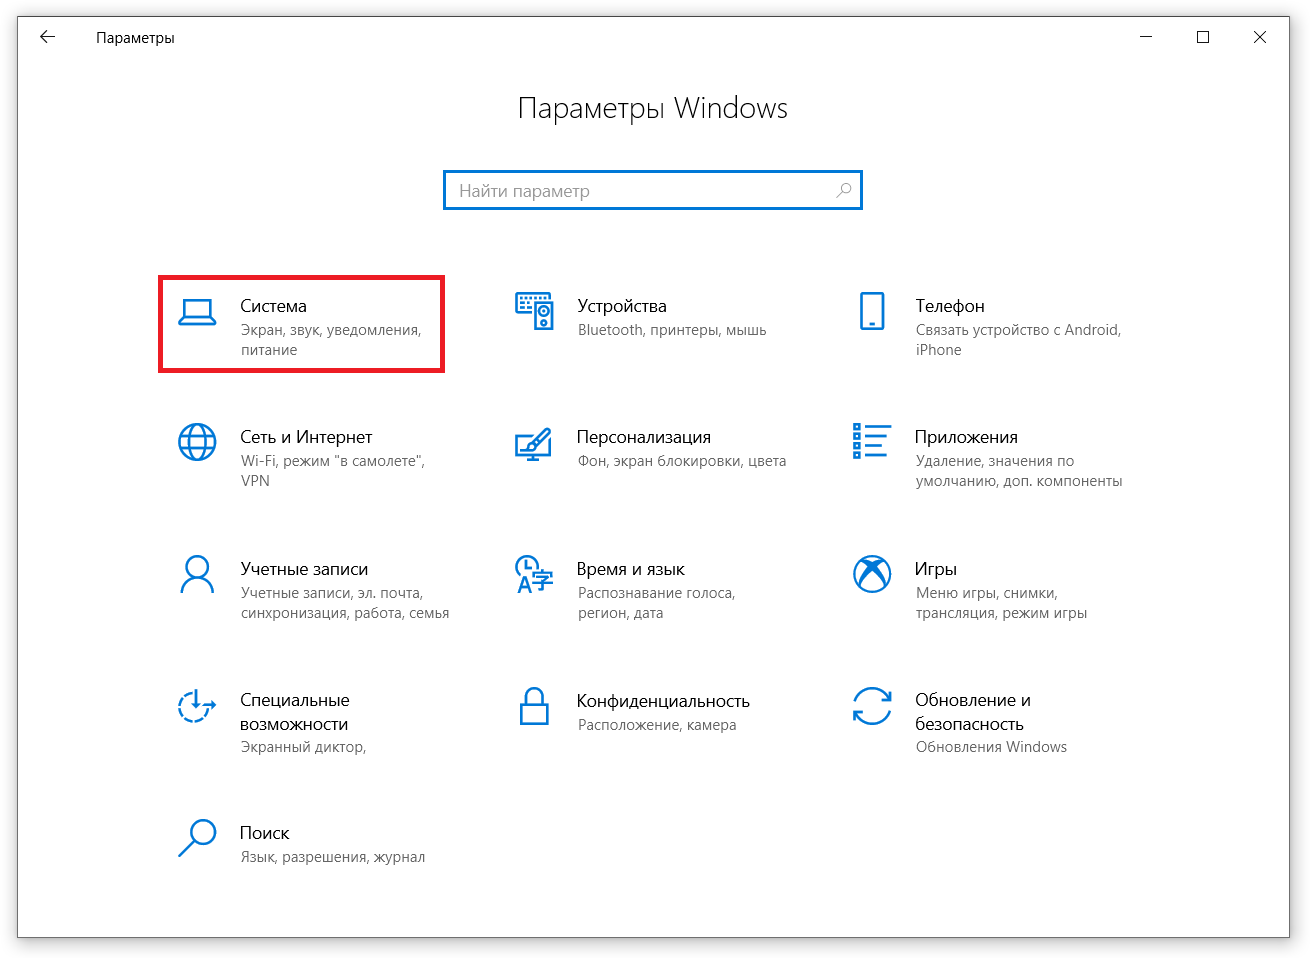
Task: Go back using the arrow button
Action: [47, 37]
